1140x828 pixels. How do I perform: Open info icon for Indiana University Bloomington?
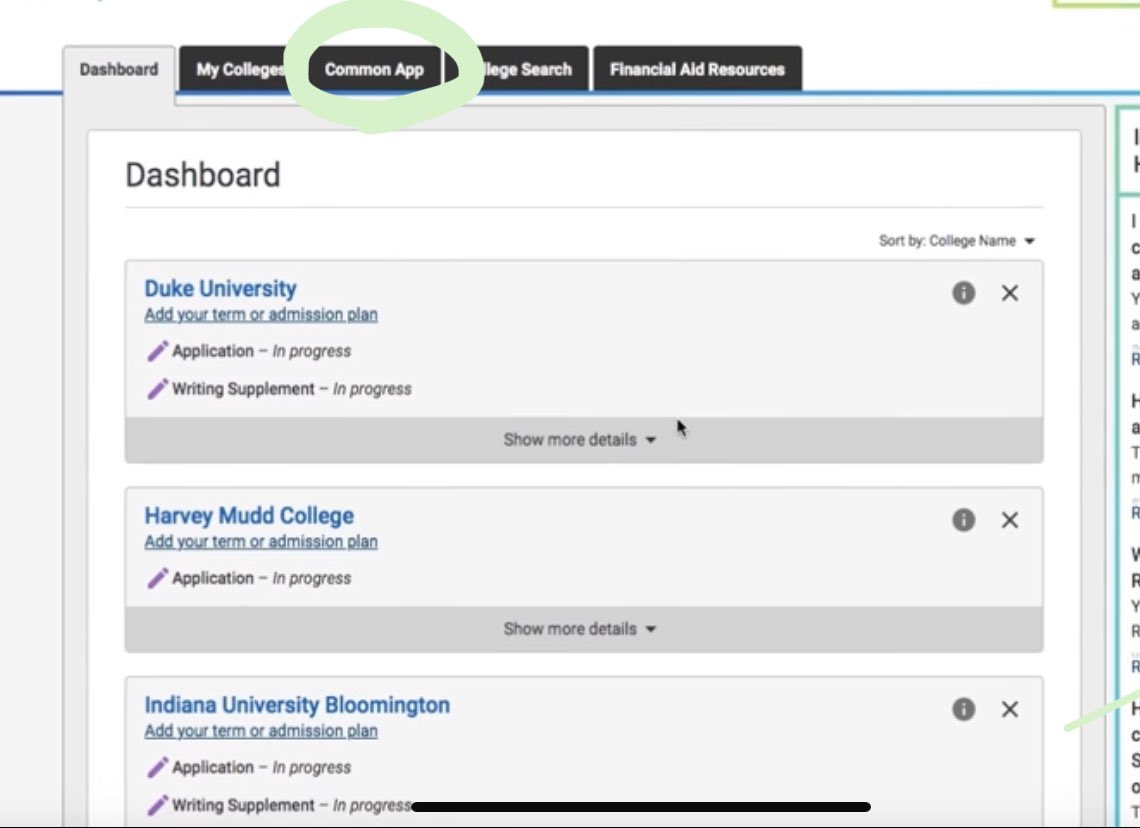point(963,709)
